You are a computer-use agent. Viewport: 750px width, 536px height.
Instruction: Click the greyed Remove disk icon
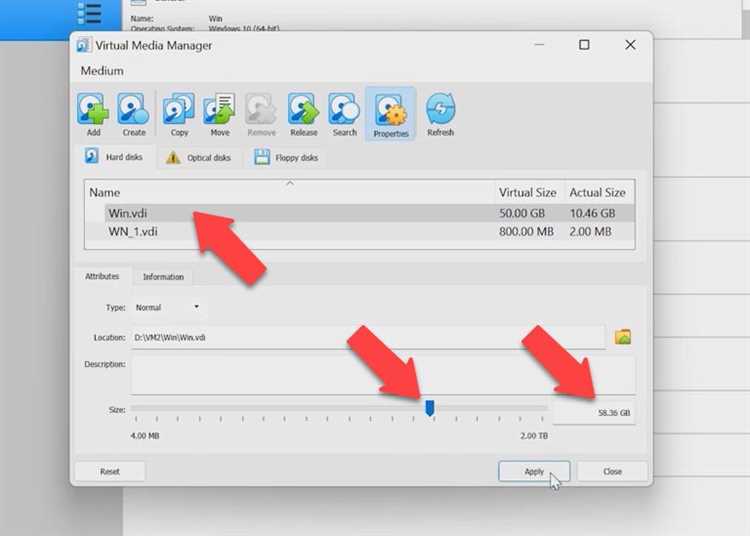click(x=261, y=115)
